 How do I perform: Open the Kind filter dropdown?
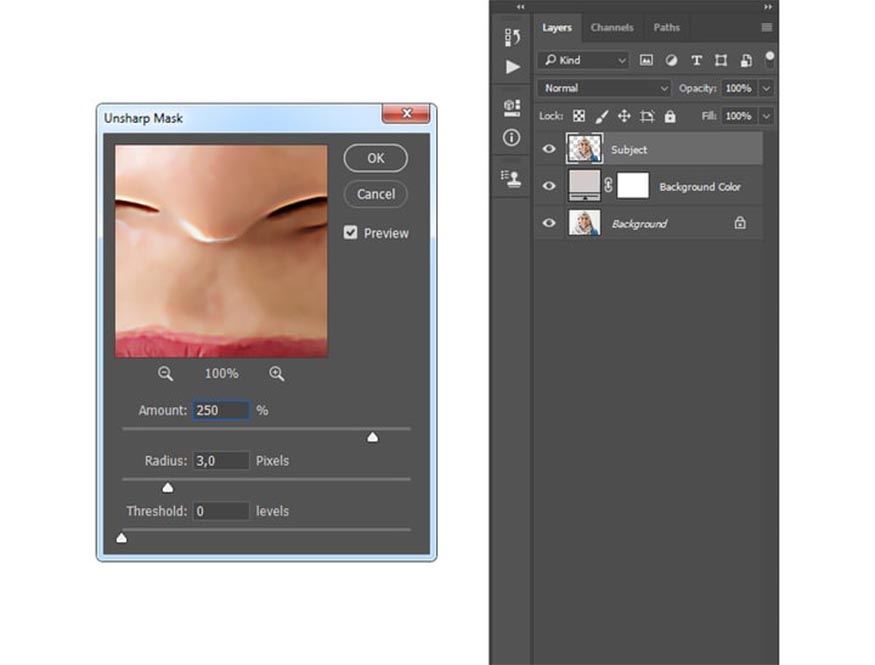pos(584,60)
